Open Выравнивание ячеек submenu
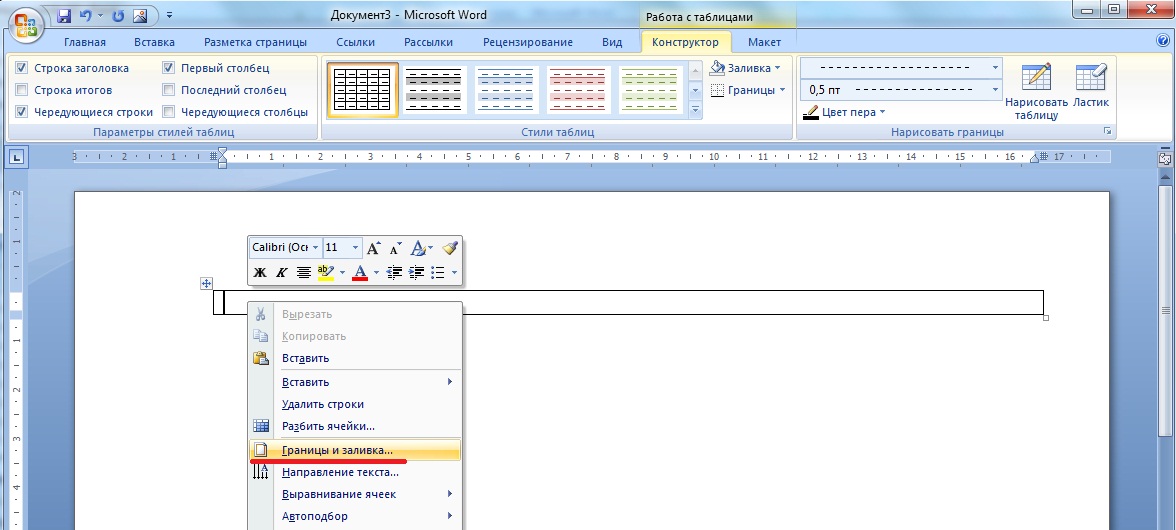This screenshot has height=530, width=1176. pos(354,494)
